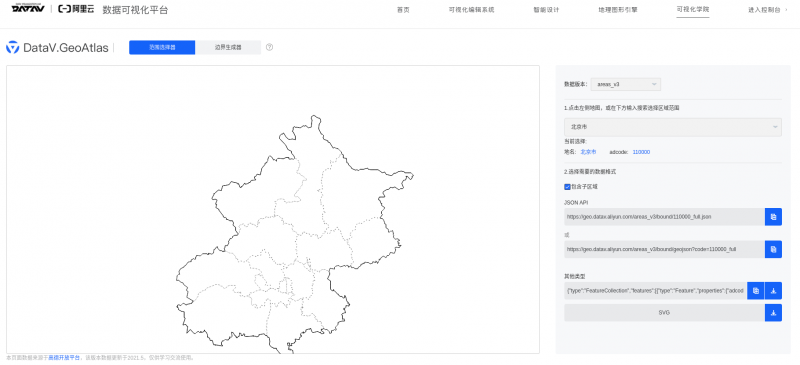800x365 pixels.
Task: Download the SVG boundary file
Action: tap(773, 312)
